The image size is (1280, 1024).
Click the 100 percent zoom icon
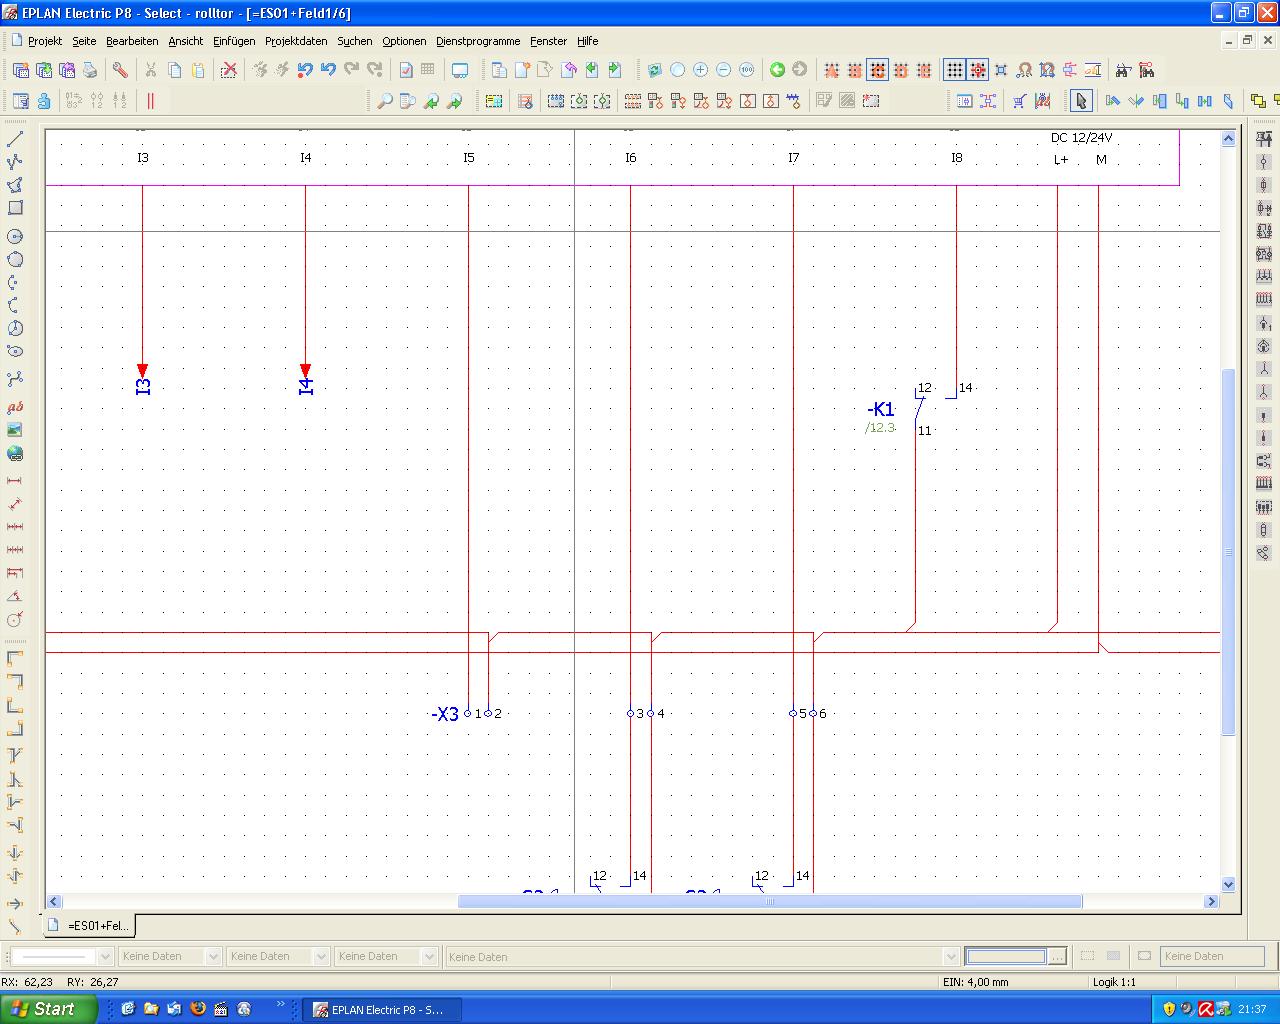pos(746,70)
